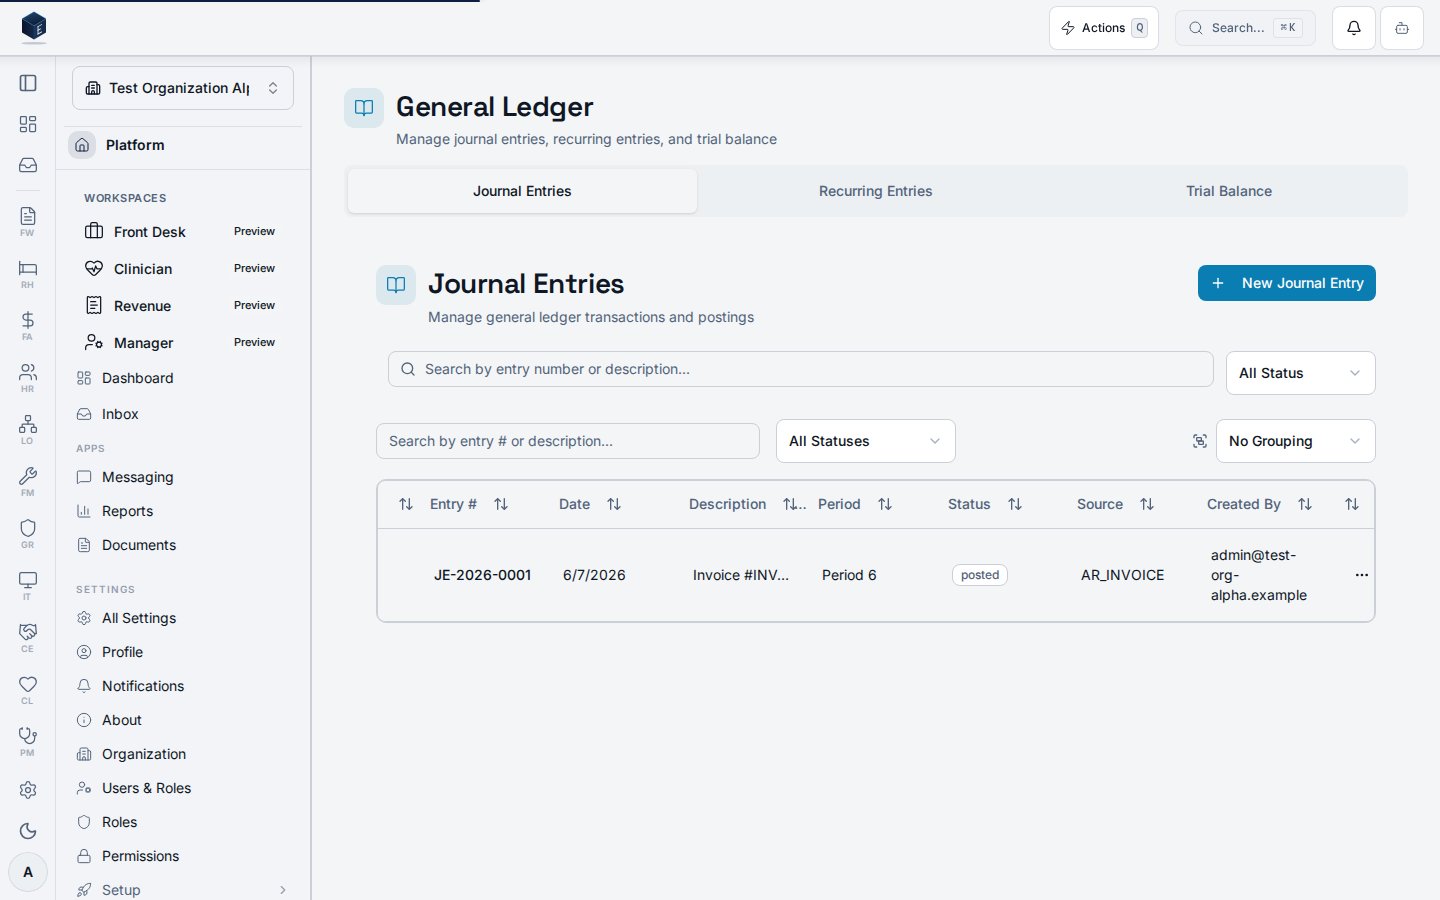Sort by the Entry # column arrows
1440x900 pixels.
(x=501, y=504)
